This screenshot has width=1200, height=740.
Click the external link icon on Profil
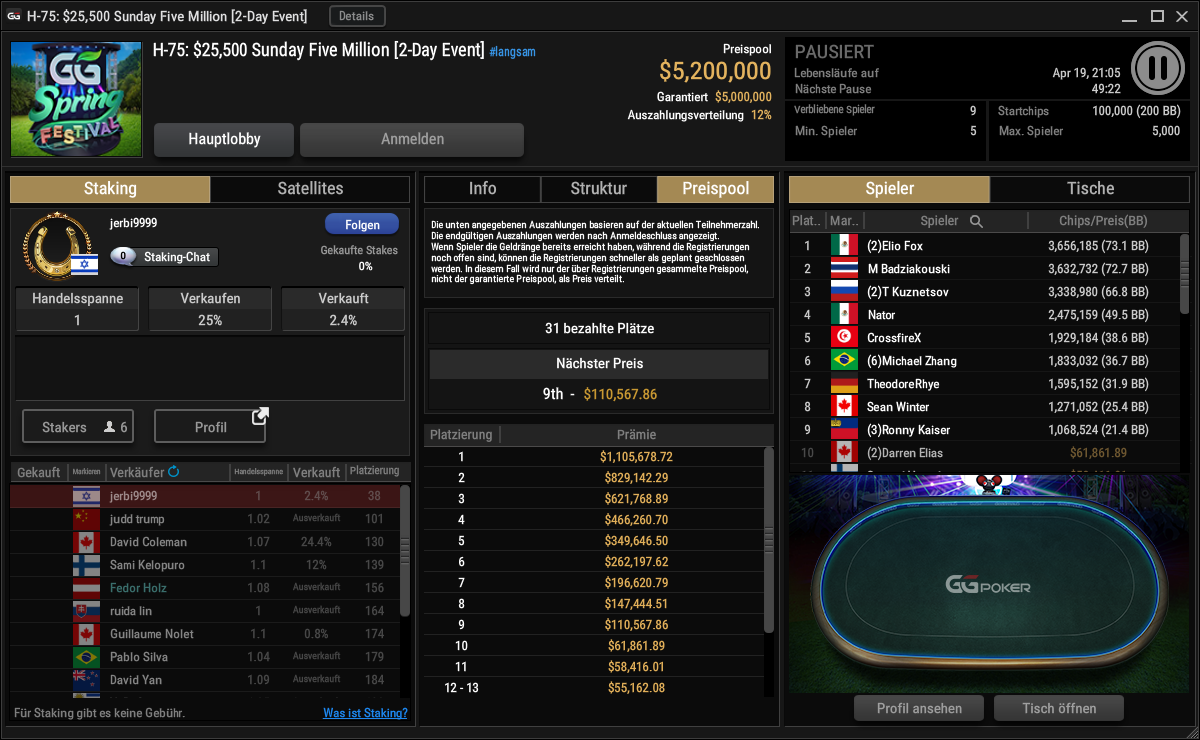(259, 416)
